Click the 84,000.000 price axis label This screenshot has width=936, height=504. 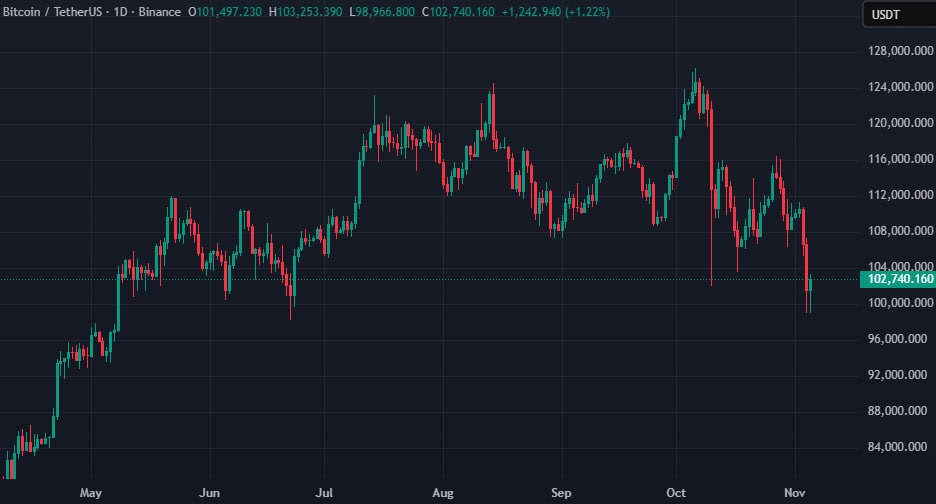893,447
